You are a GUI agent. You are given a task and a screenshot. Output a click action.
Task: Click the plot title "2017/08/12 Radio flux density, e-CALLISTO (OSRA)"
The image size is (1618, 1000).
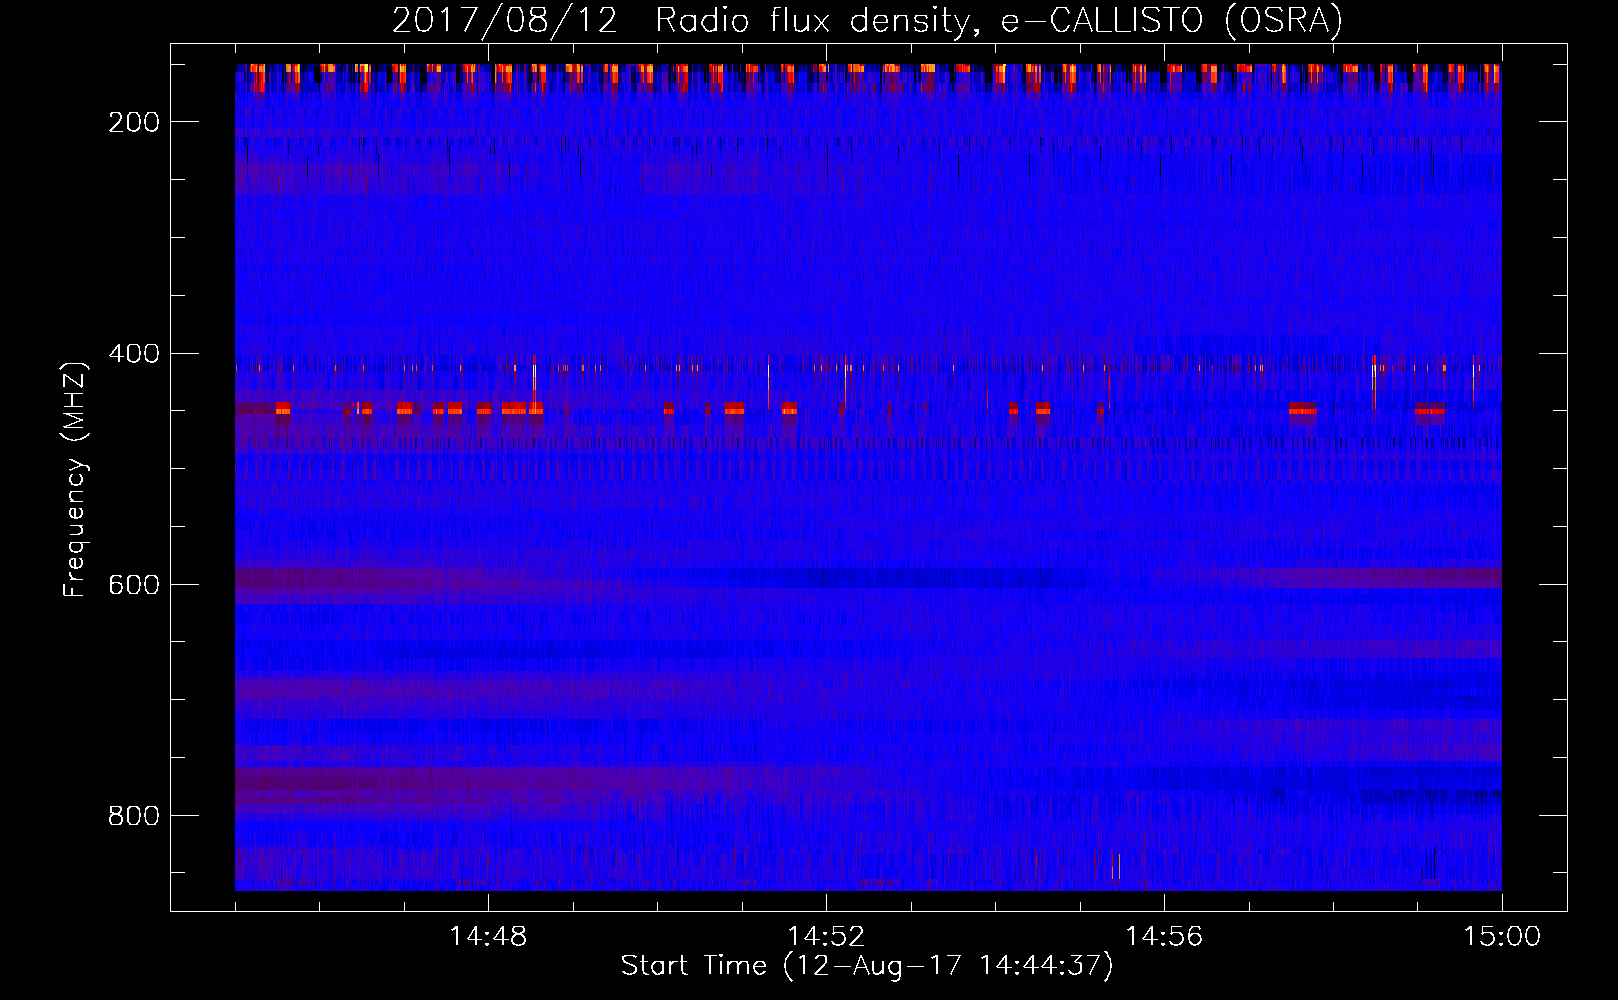(867, 20)
